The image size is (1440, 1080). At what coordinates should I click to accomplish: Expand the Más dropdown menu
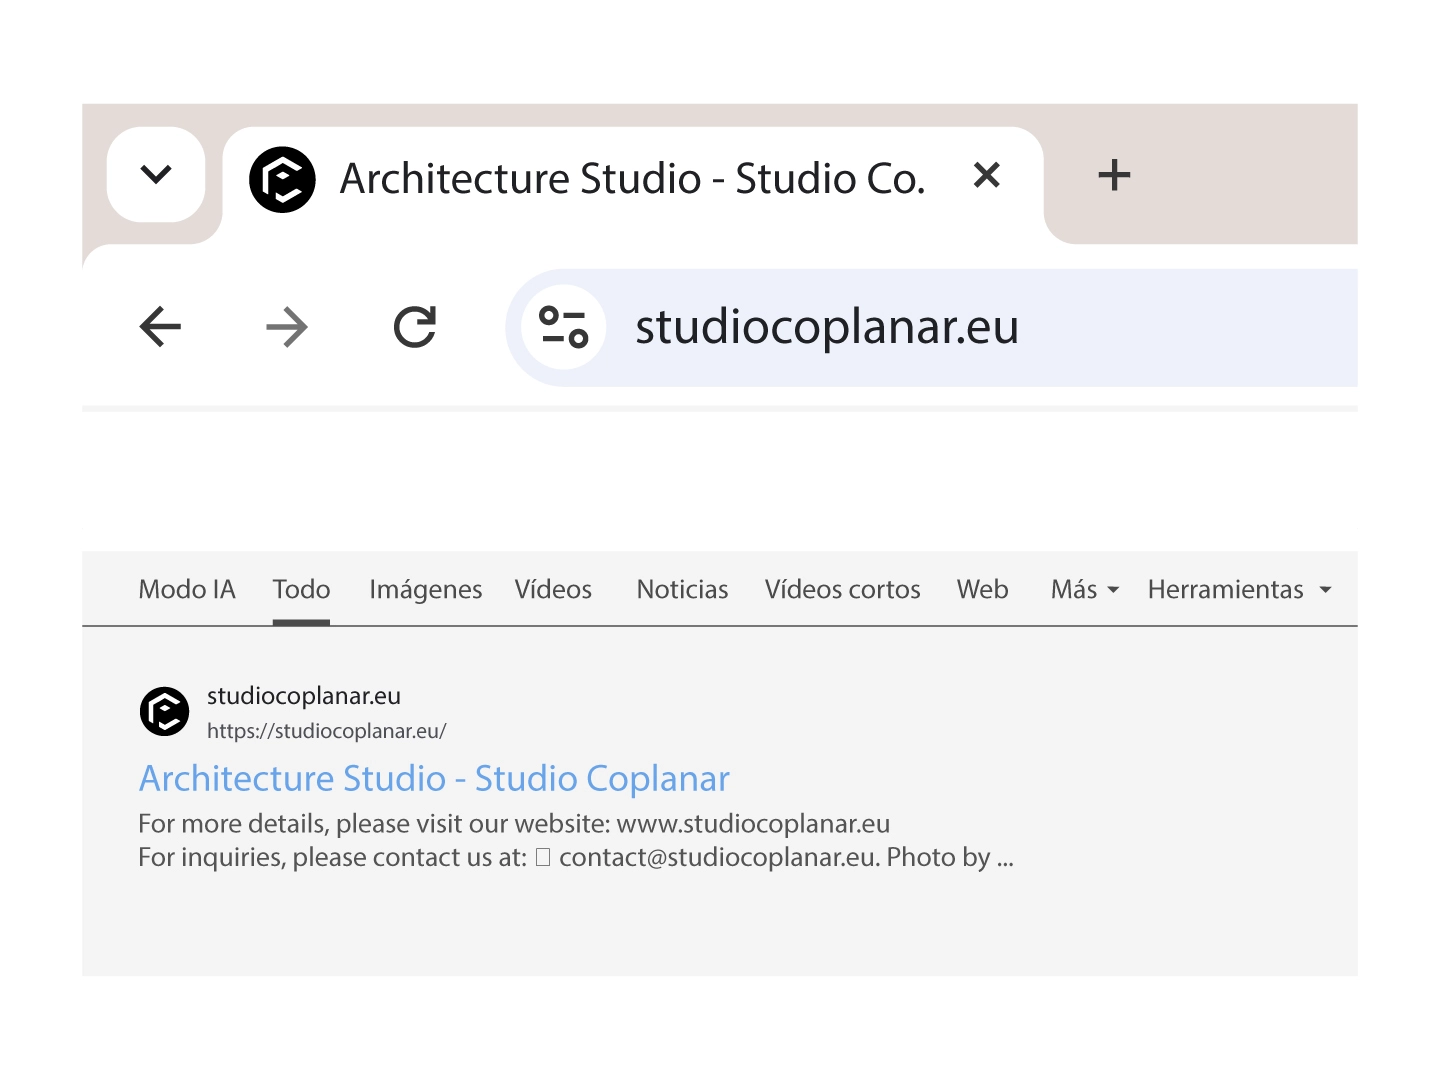click(1085, 590)
